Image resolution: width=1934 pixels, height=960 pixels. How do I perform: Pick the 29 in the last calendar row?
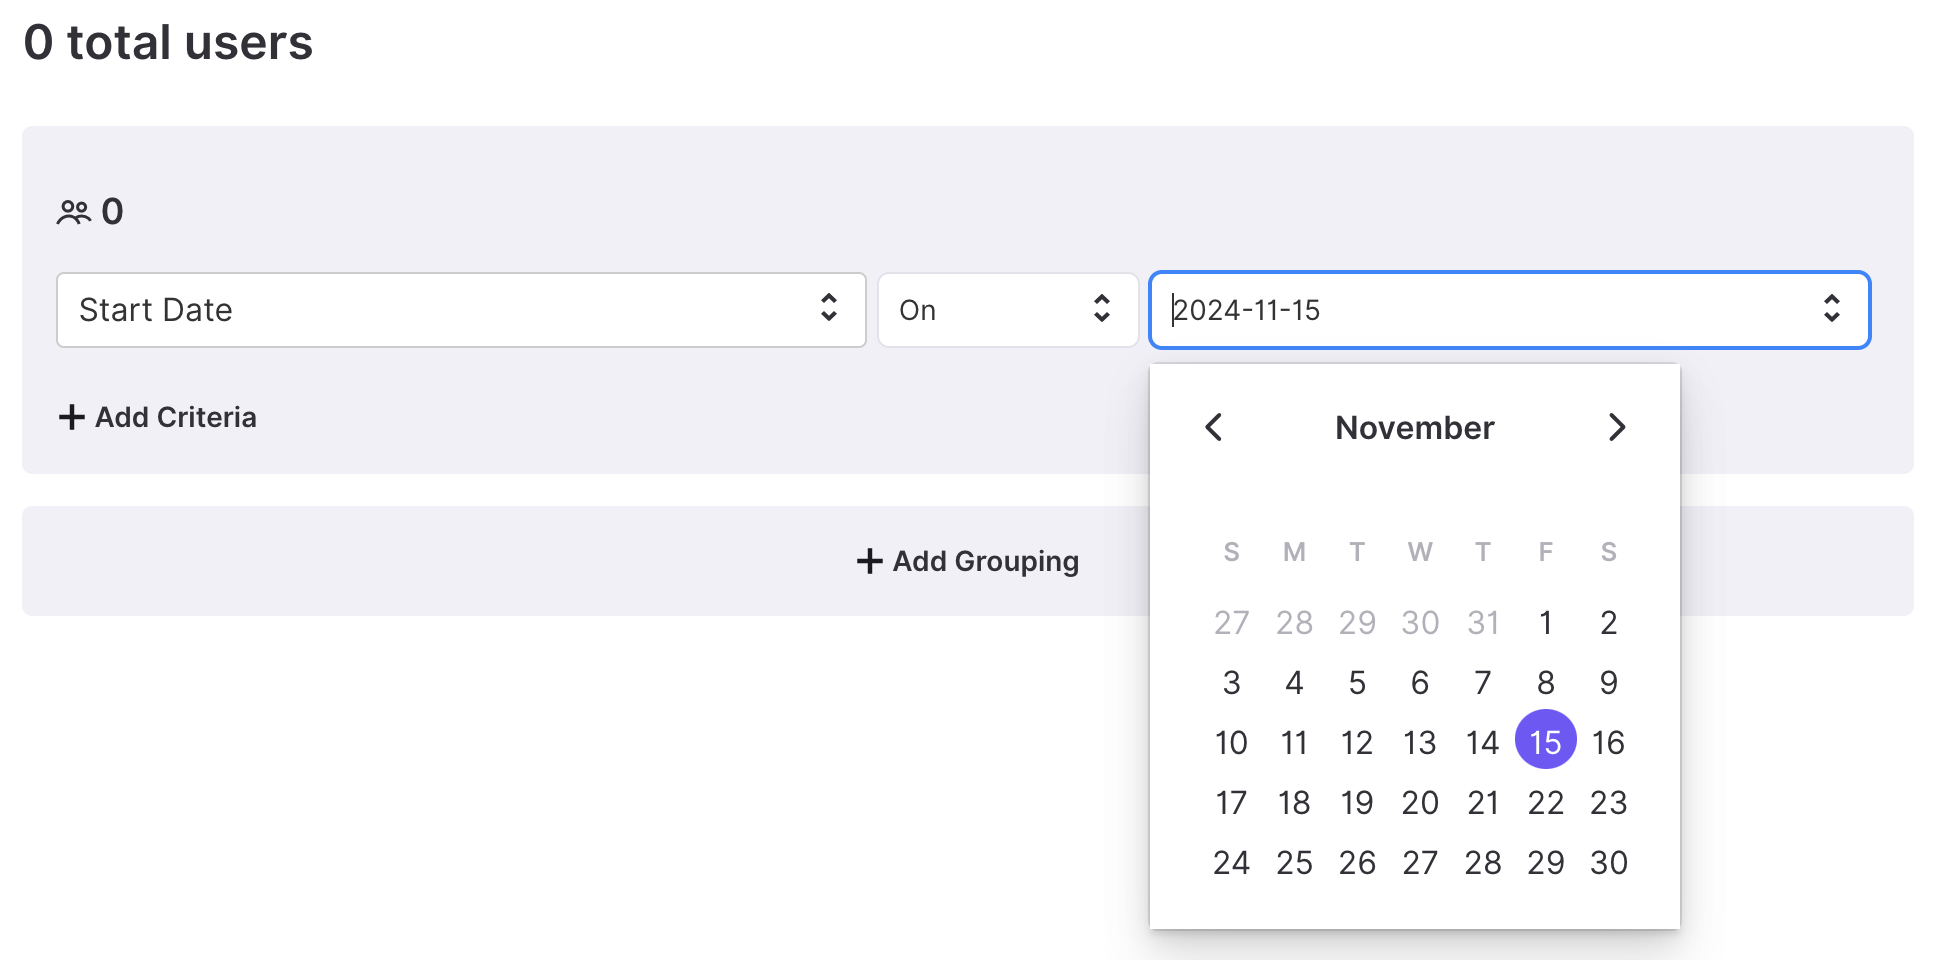[x=1546, y=863]
